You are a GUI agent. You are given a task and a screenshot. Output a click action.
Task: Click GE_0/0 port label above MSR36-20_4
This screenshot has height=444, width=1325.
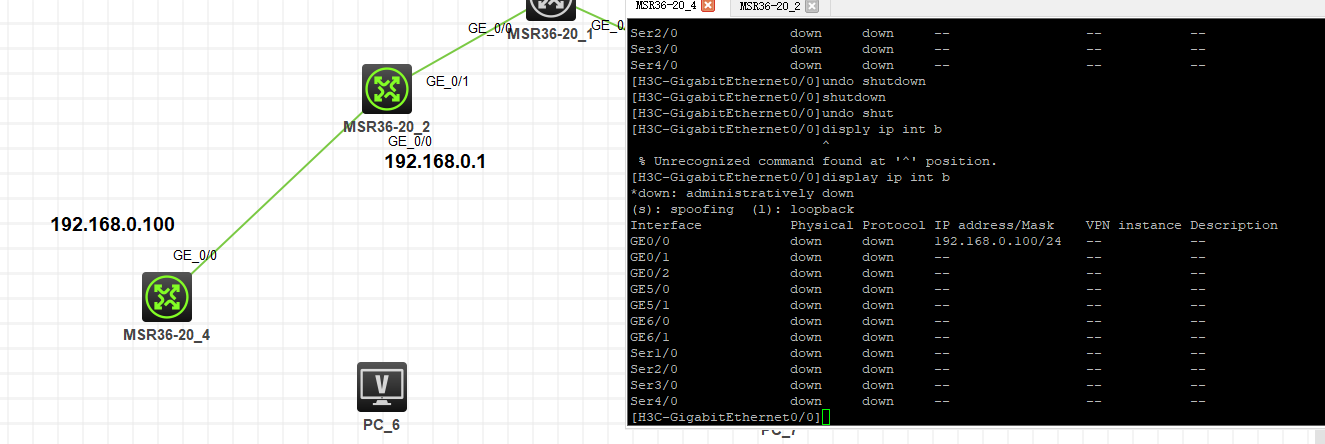pyautogui.click(x=195, y=255)
